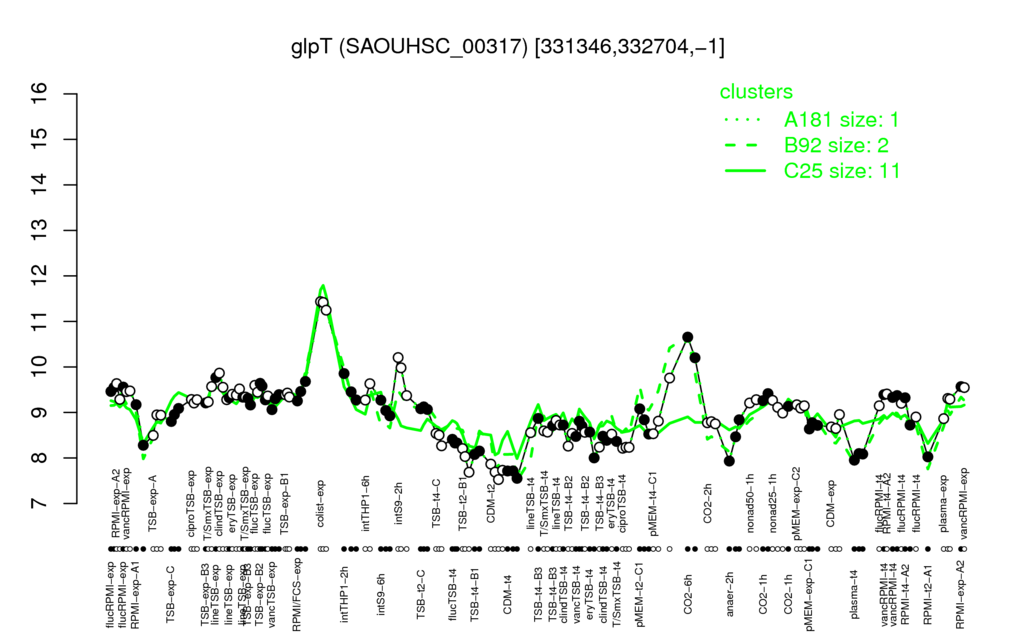Select y-axis tick label 9
This screenshot has width=1024, height=640.
(x=39, y=412)
